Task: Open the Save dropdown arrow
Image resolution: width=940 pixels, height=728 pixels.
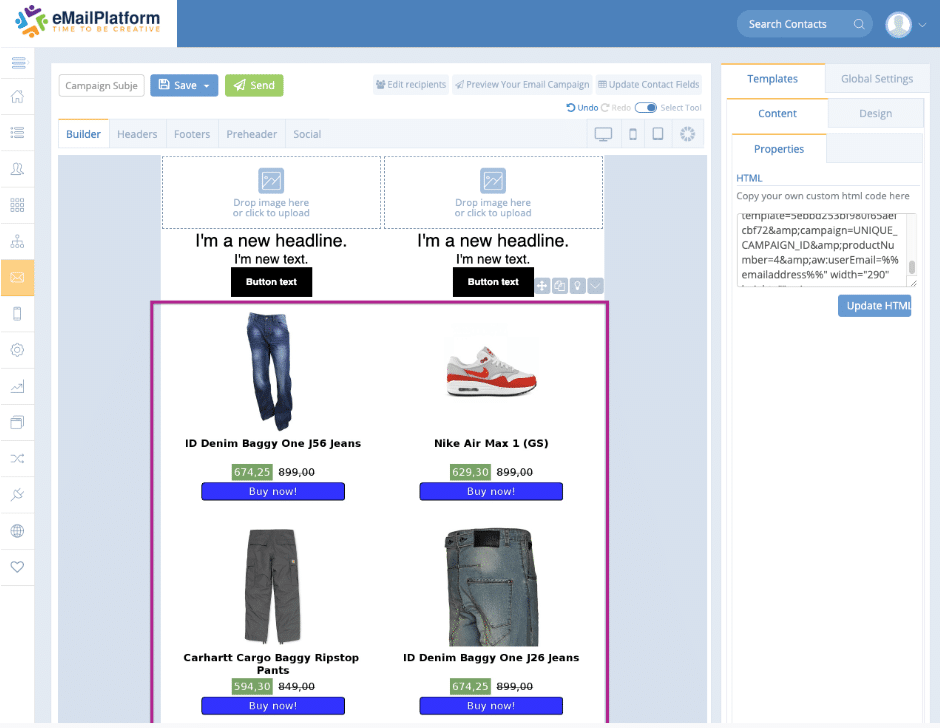Action: click(x=207, y=86)
